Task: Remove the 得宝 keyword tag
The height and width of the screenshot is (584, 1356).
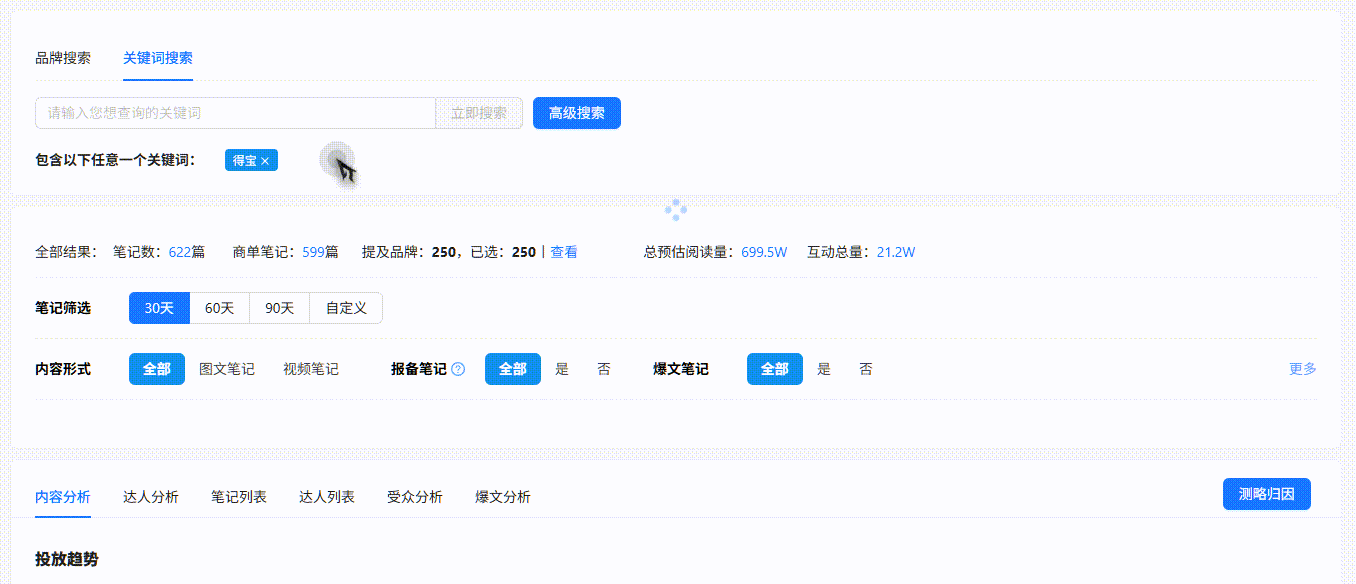Action: (x=265, y=161)
